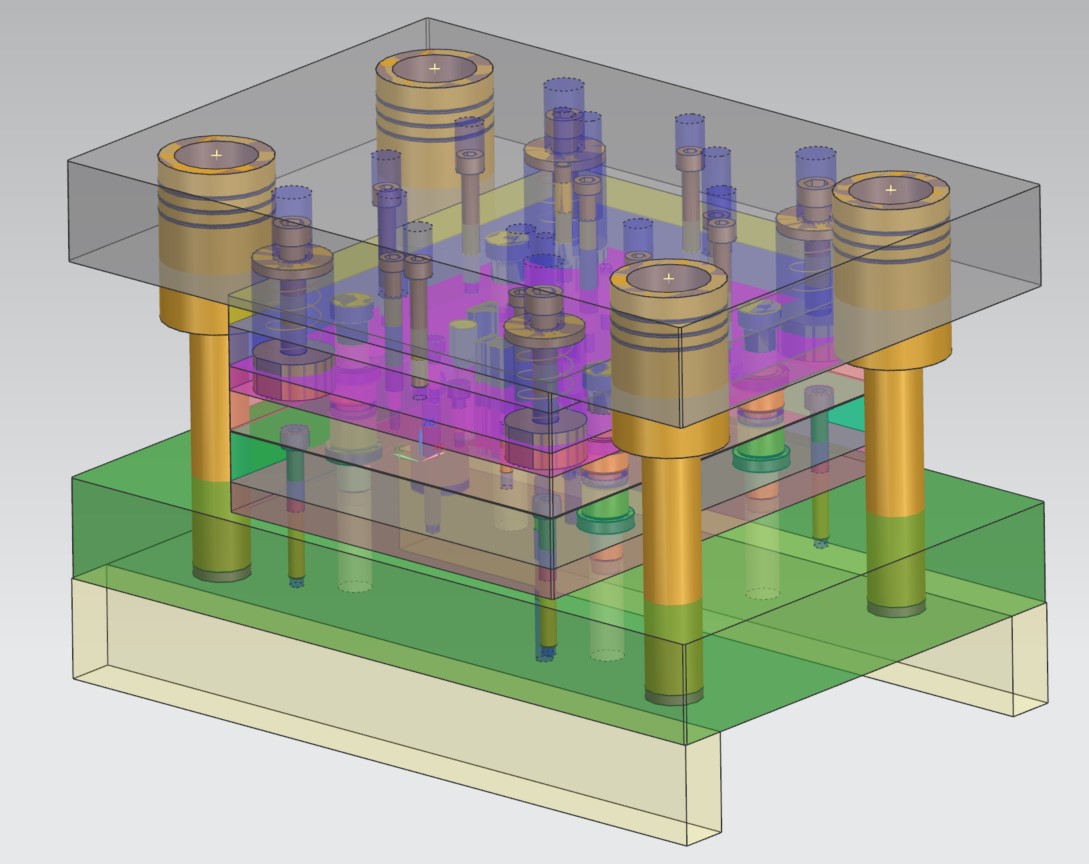The image size is (1089, 864).
Task: Pick the far-right guide bushing center mark
Action: coord(890,189)
